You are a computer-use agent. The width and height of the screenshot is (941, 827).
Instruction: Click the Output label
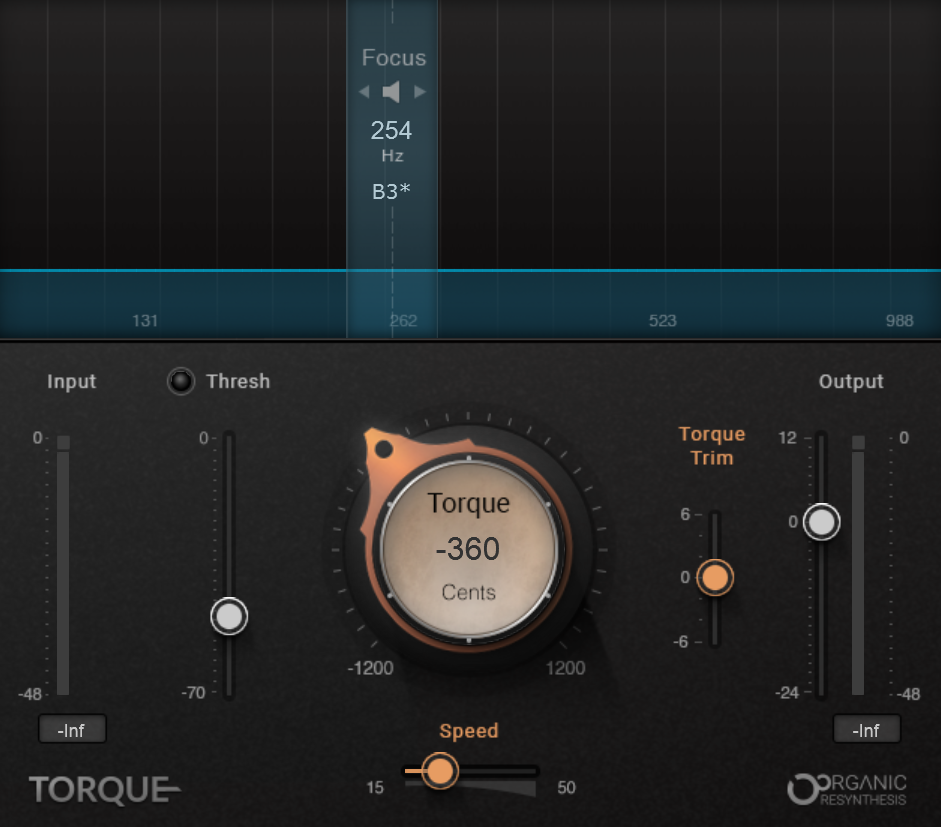pos(851,382)
